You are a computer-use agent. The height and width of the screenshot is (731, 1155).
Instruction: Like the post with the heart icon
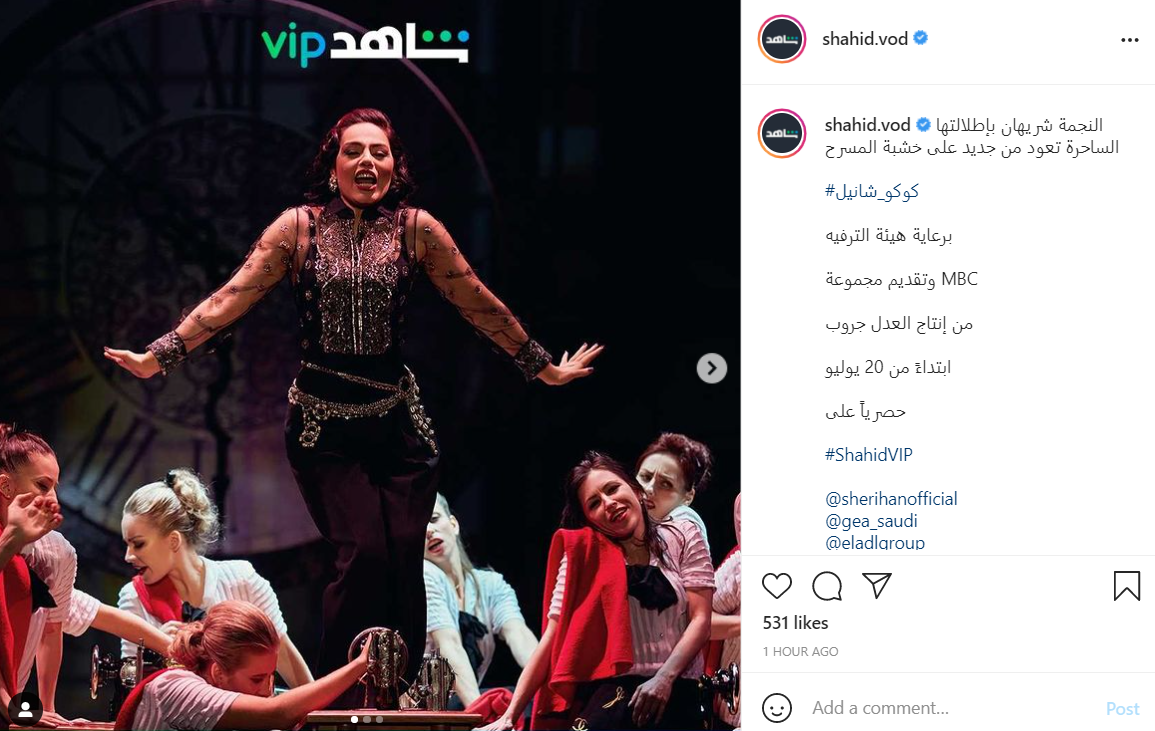[x=776, y=586]
